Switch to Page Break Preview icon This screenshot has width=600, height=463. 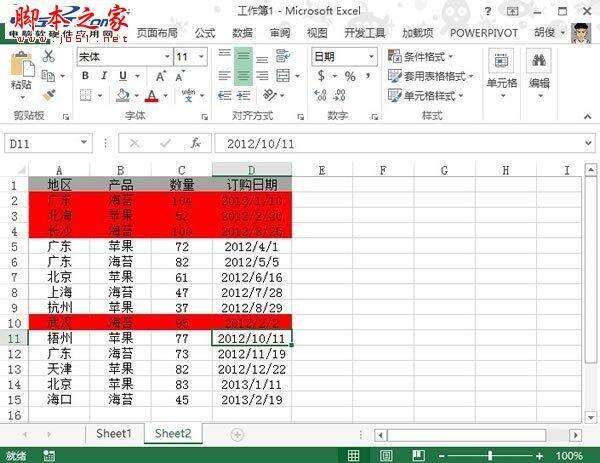pos(419,455)
